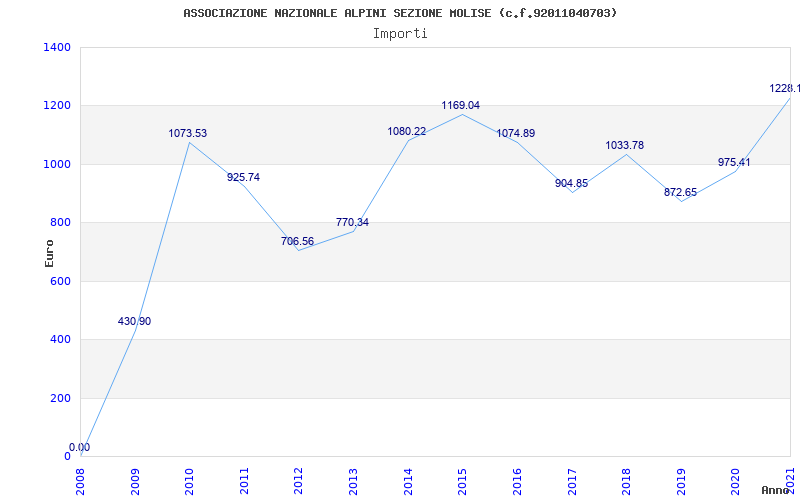Image resolution: width=800 pixels, height=500 pixels.
Task: Click the 400 value on Euro axis
Action: point(60,339)
